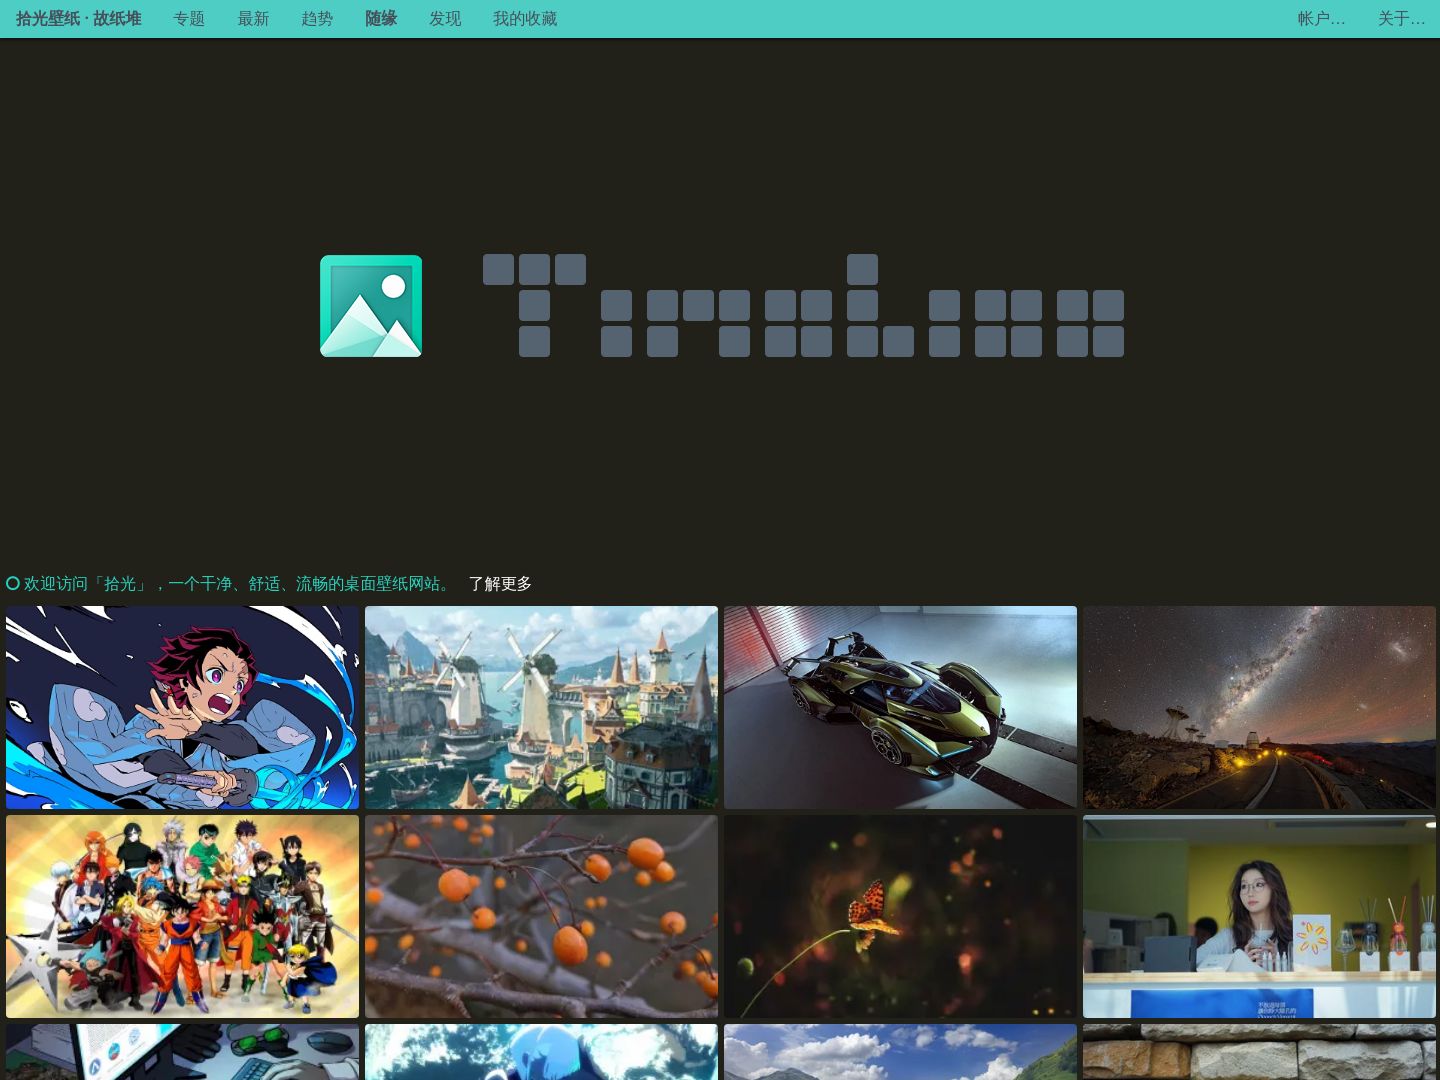The height and width of the screenshot is (1080, 1440).
Task: Open the stone wall wallpaper thumbnail
Action: (x=1259, y=1052)
